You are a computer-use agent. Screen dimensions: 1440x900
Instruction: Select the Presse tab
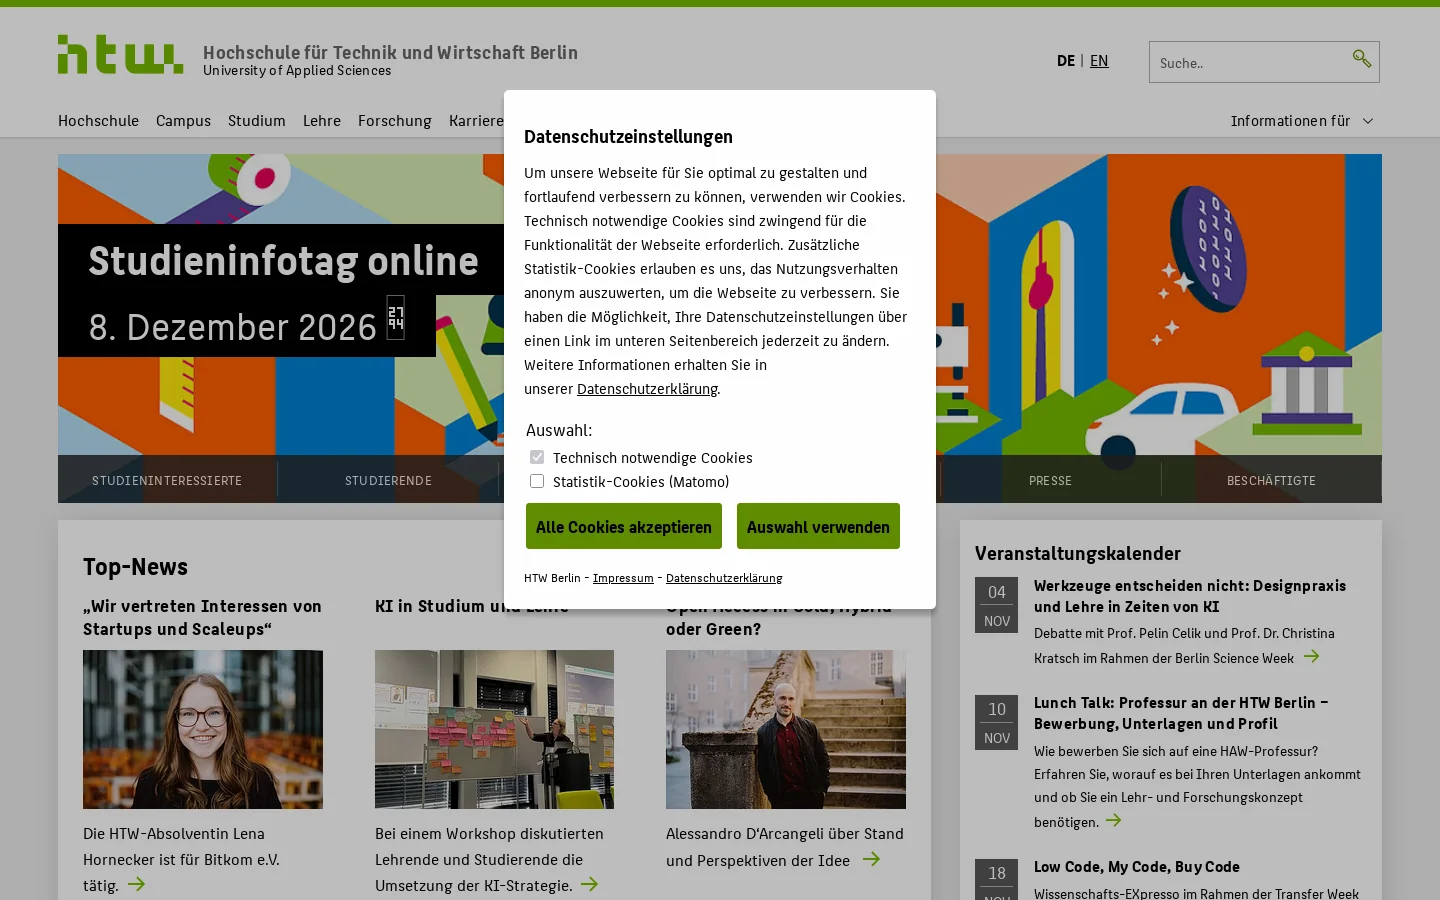tap(1050, 480)
